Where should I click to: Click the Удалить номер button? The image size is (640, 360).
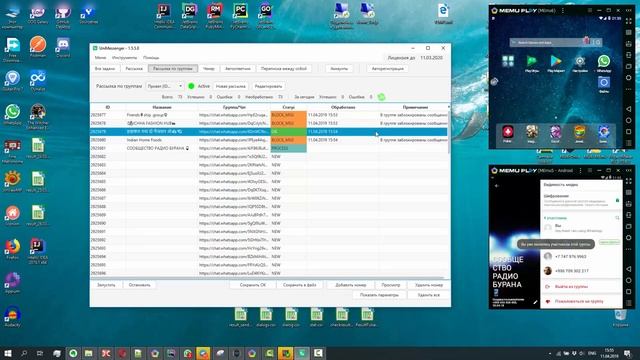(x=429, y=285)
